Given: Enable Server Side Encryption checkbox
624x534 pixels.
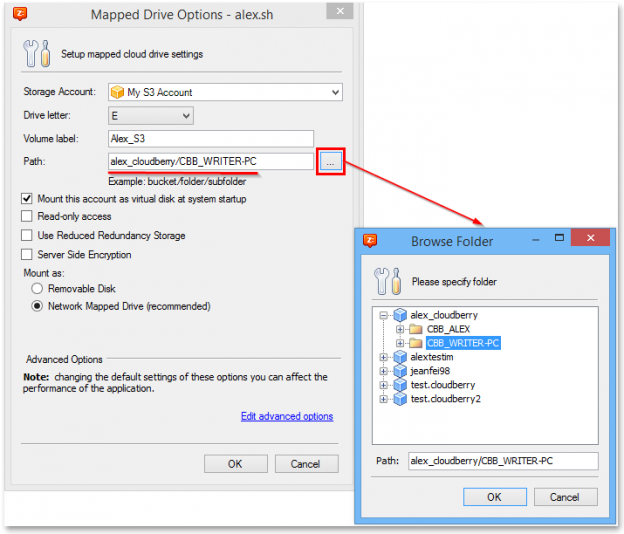Looking at the screenshot, I should click(x=27, y=255).
